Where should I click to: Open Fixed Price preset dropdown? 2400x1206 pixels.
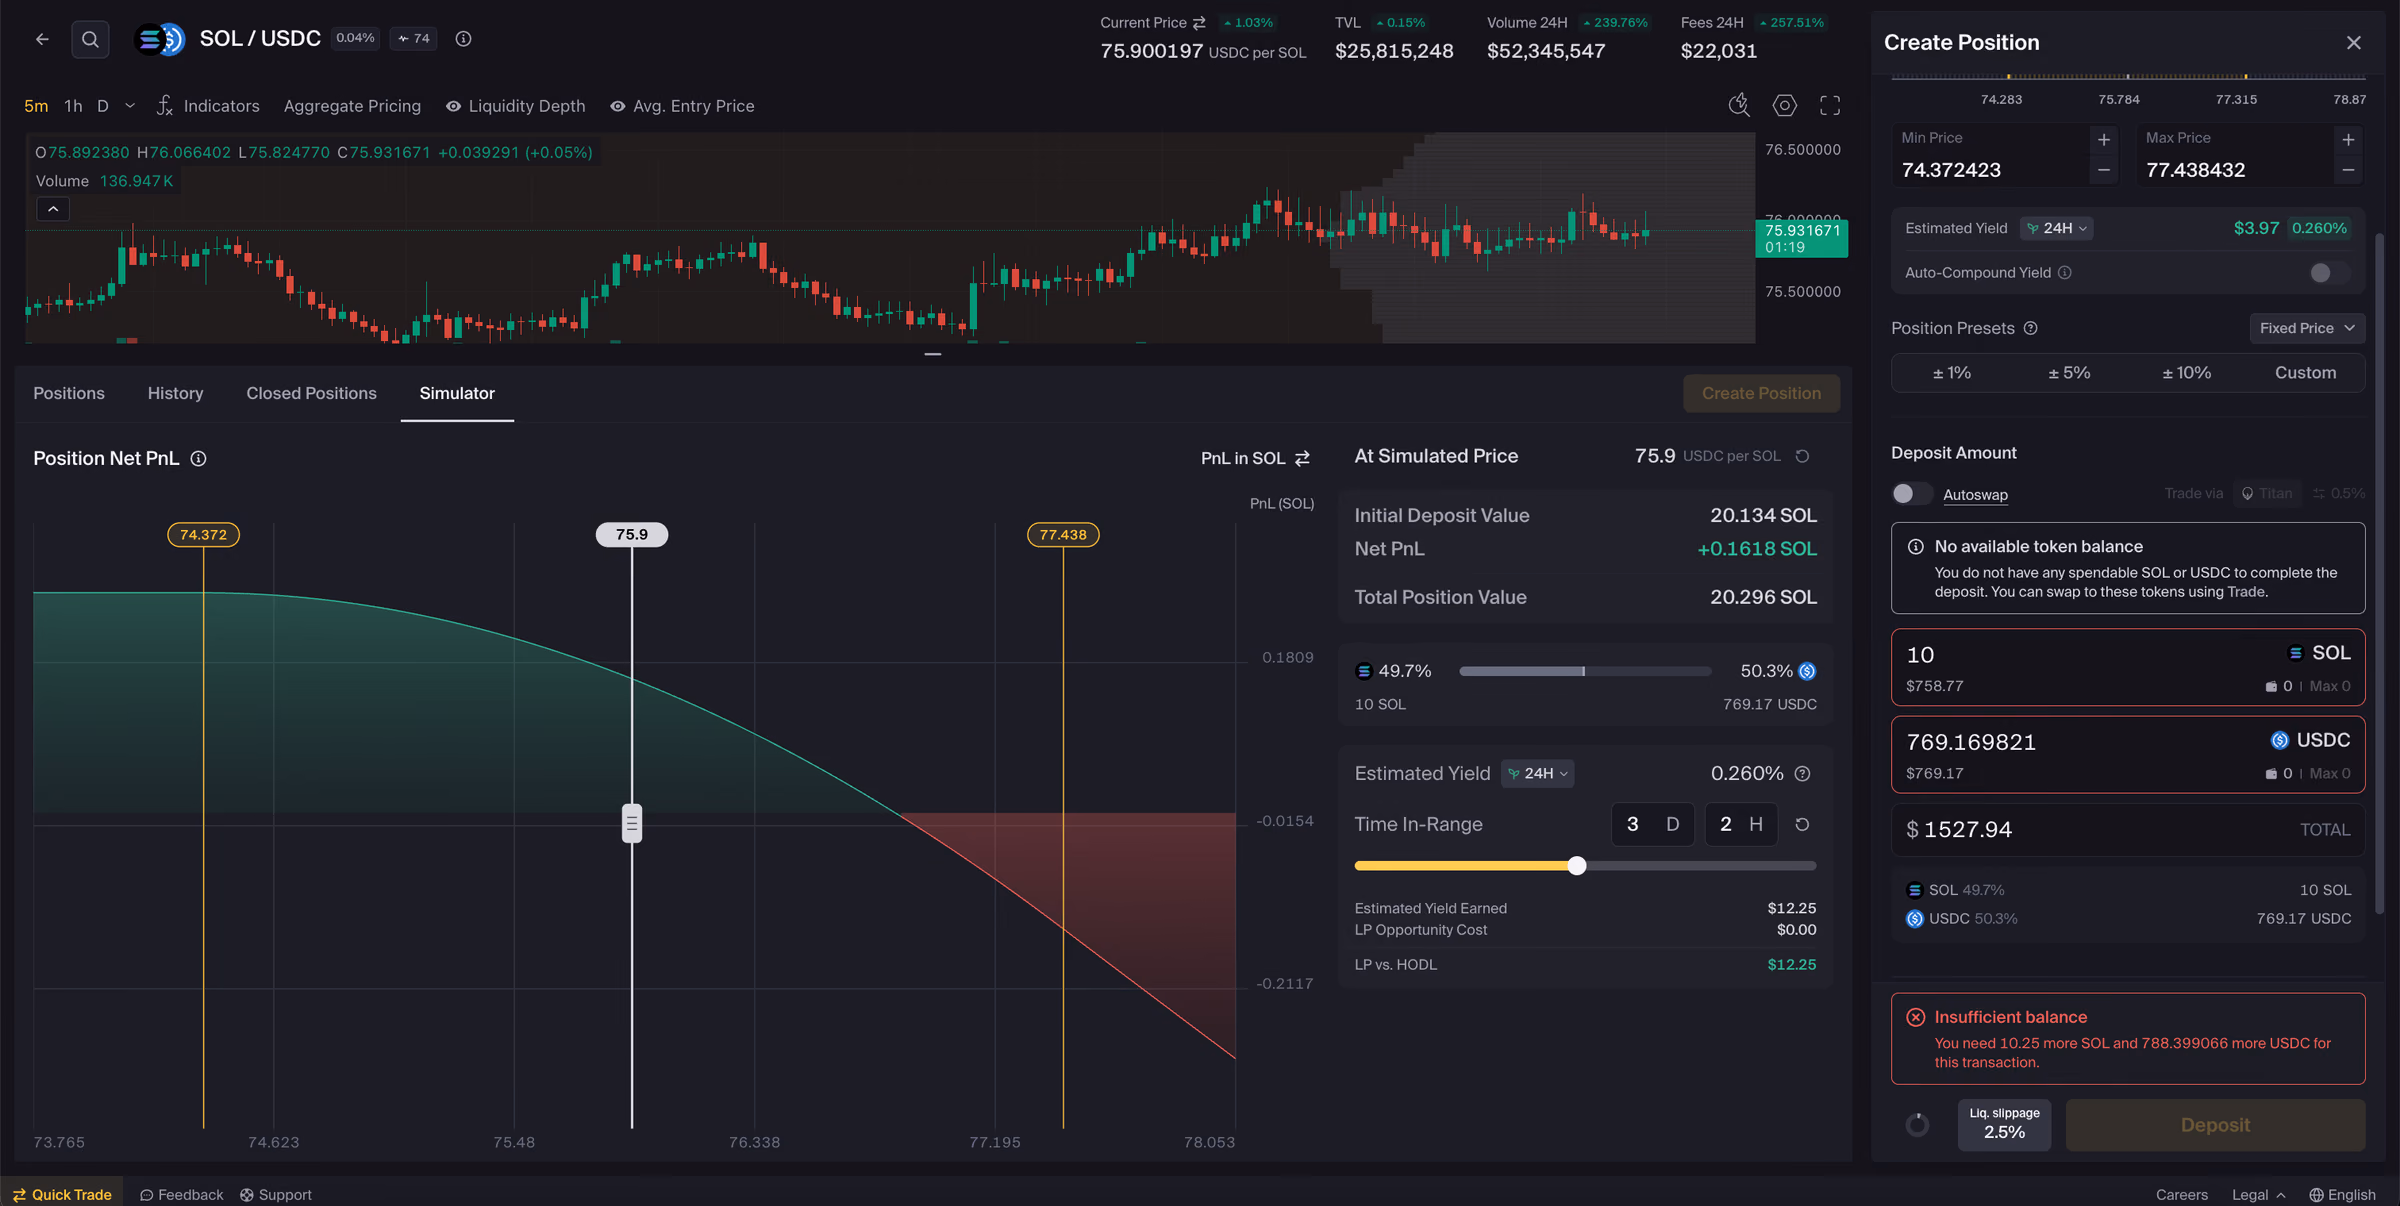(x=2307, y=328)
